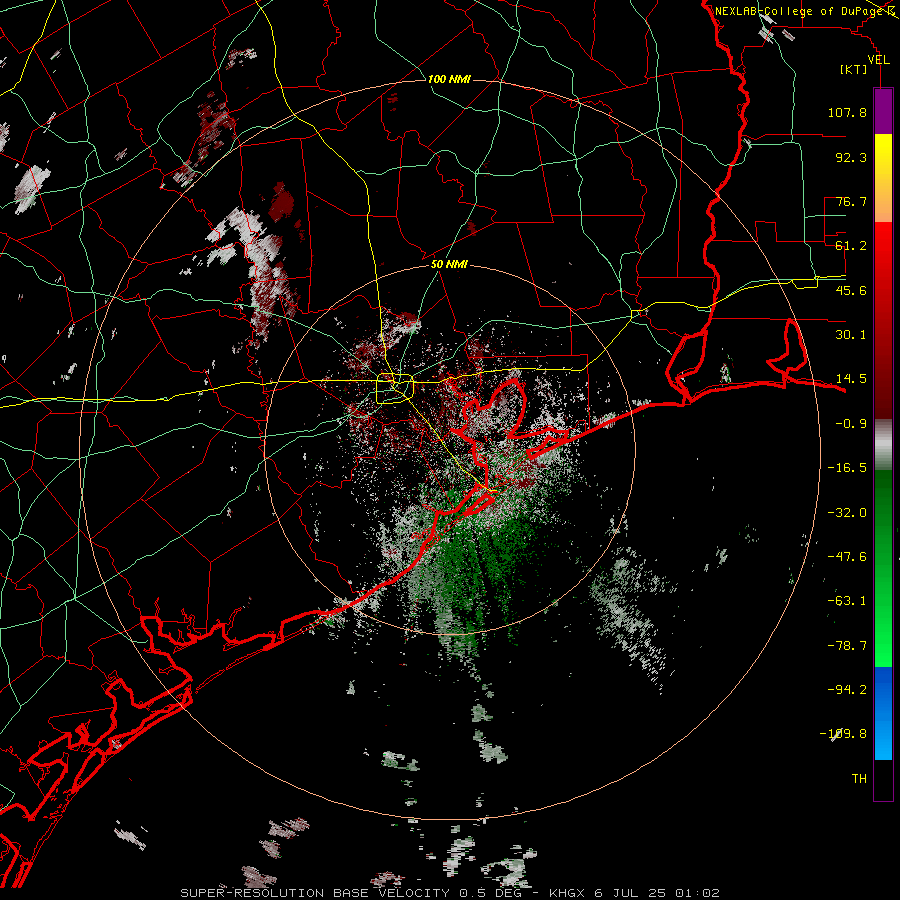900x900 pixels.
Task: Select the 107.8 legend value
Action: [847, 112]
